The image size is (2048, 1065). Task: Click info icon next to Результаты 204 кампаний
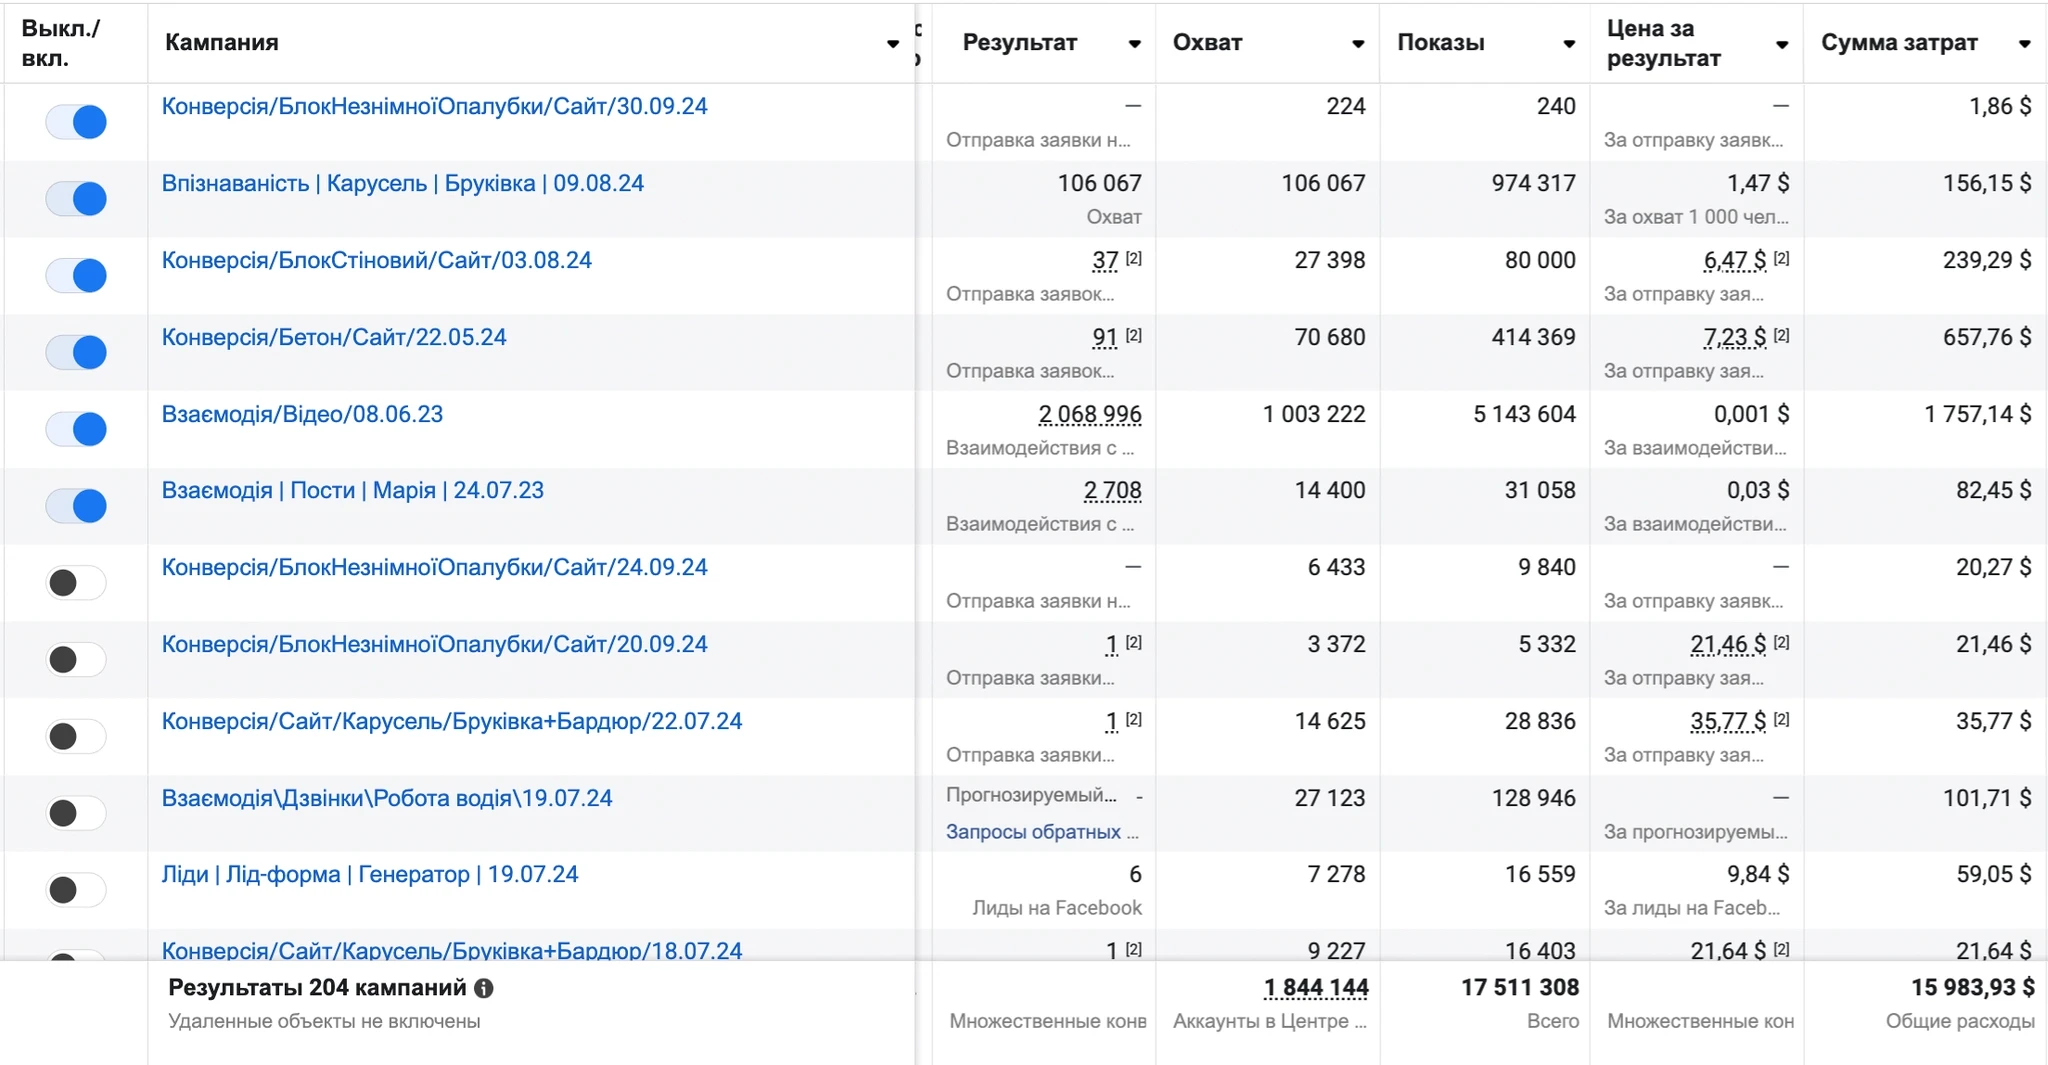(x=484, y=988)
